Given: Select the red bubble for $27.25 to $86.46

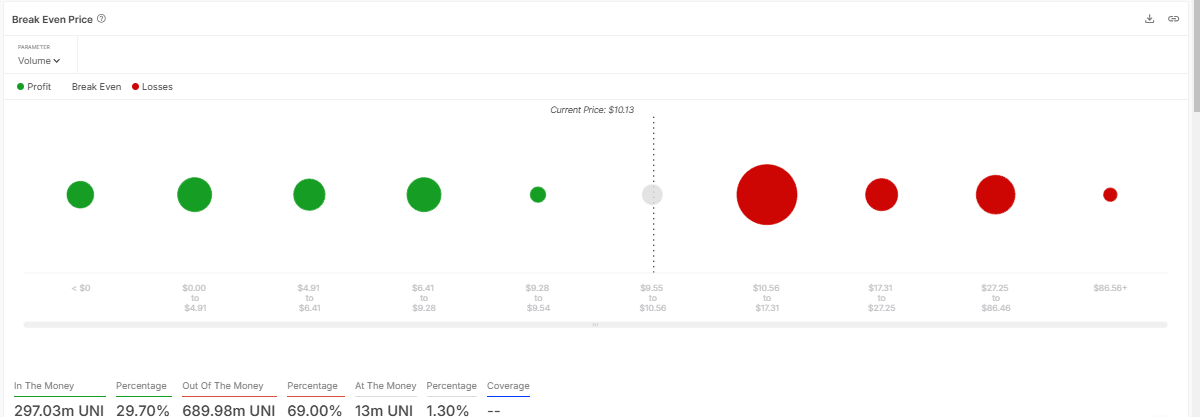Looking at the screenshot, I should pos(995,195).
